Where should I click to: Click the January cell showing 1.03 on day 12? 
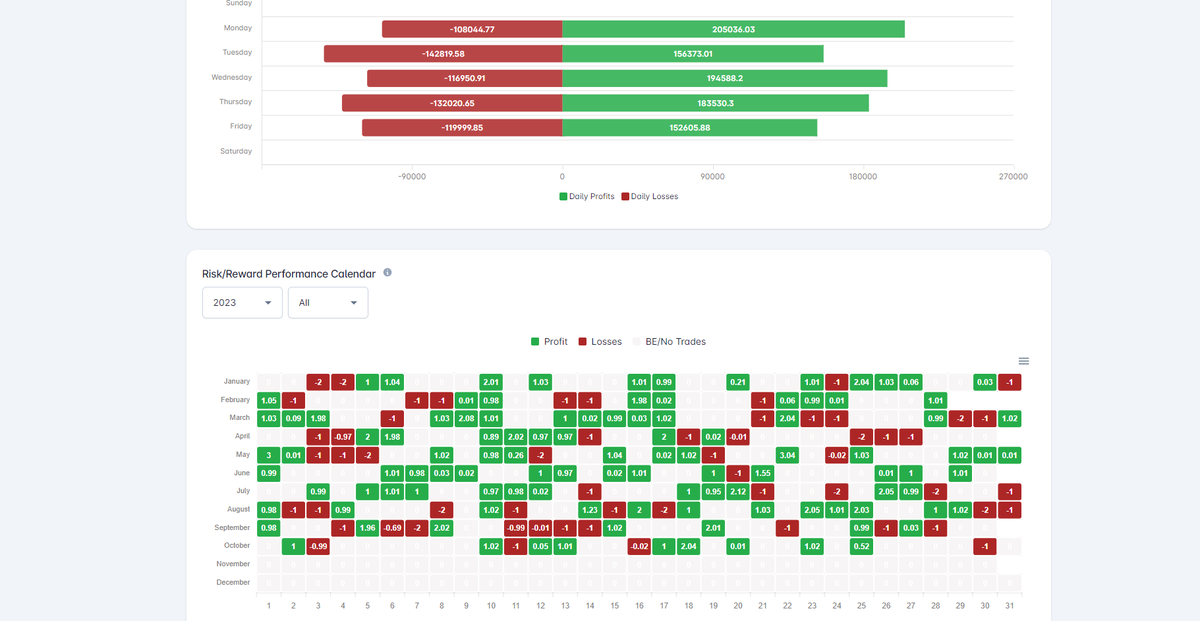[x=541, y=382]
